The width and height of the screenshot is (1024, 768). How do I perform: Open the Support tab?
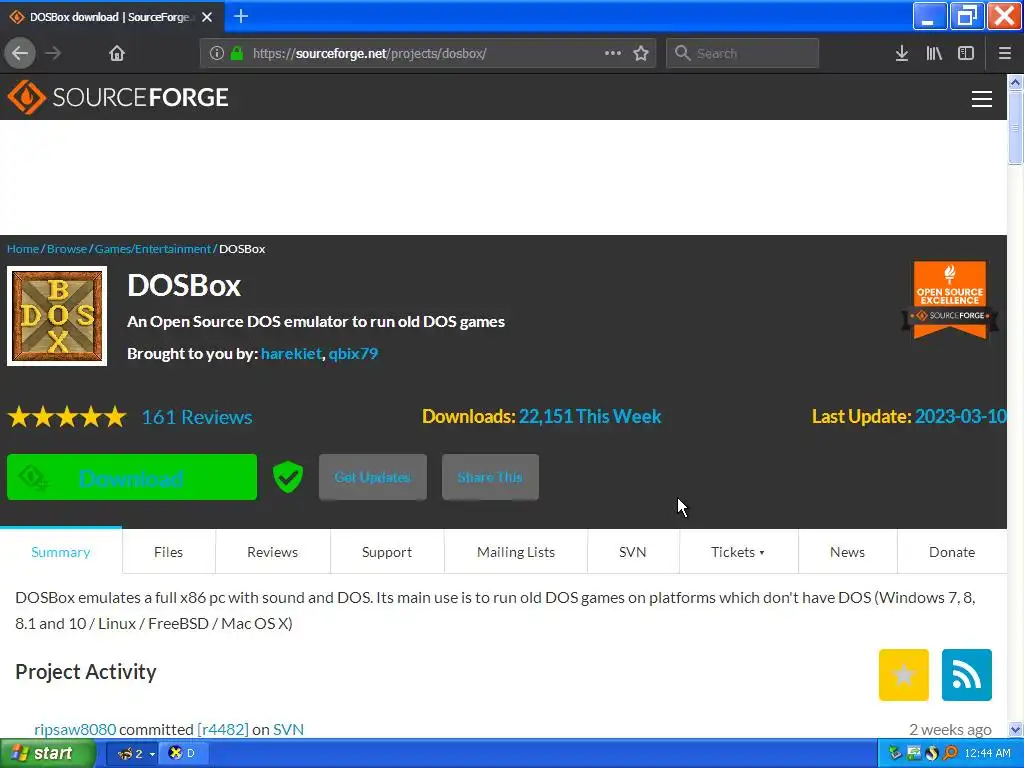point(387,552)
